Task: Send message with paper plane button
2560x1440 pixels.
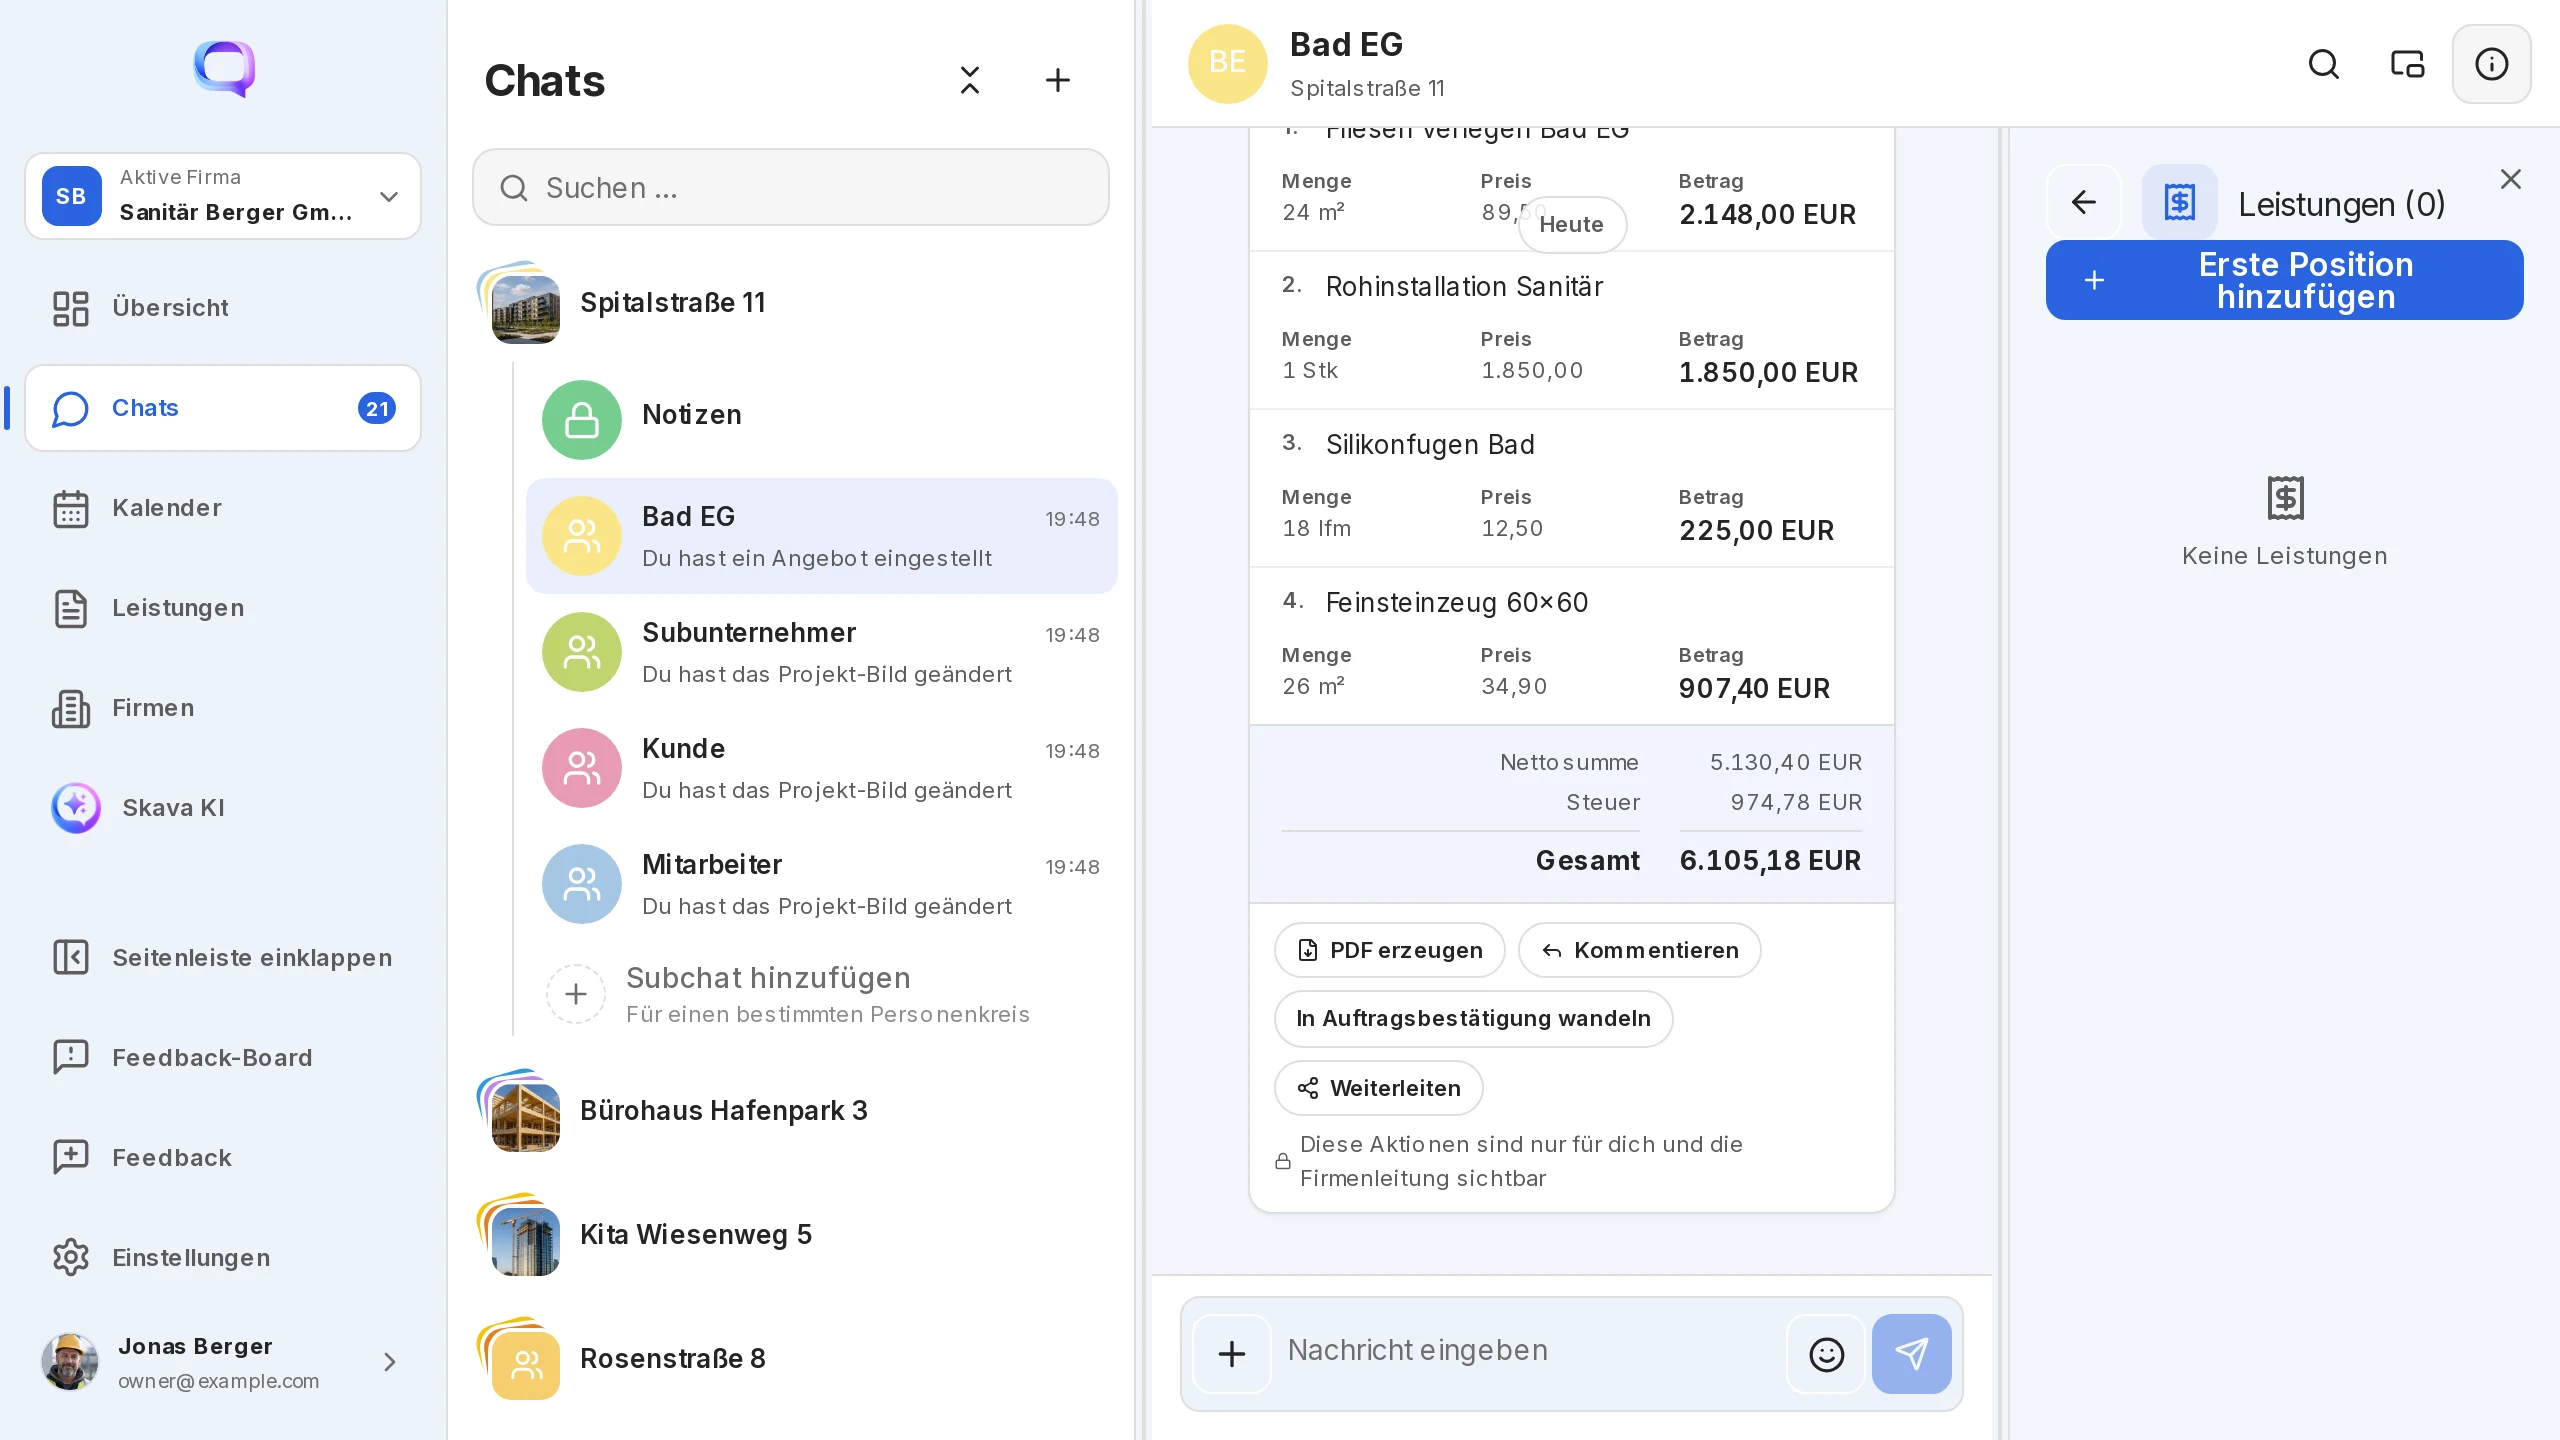Action: 1911,1354
